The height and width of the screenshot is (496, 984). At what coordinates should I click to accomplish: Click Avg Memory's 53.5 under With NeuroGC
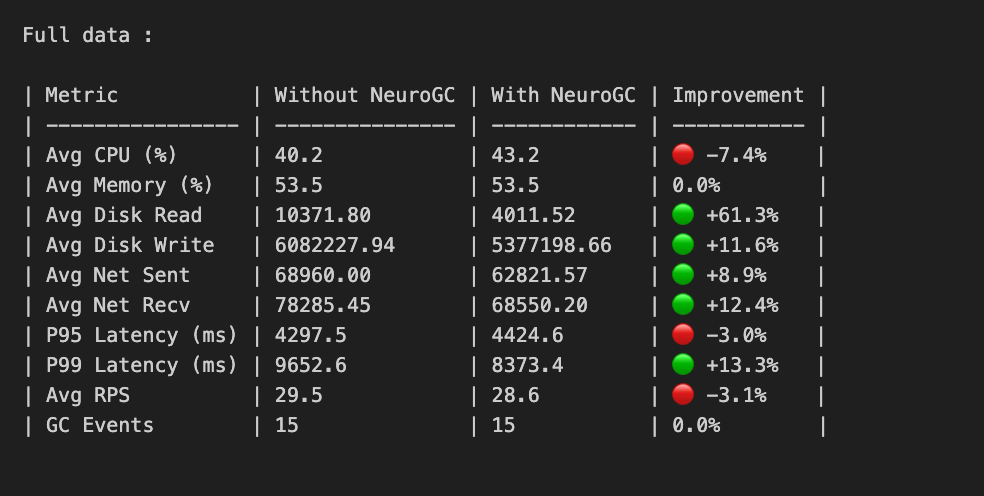coord(515,185)
